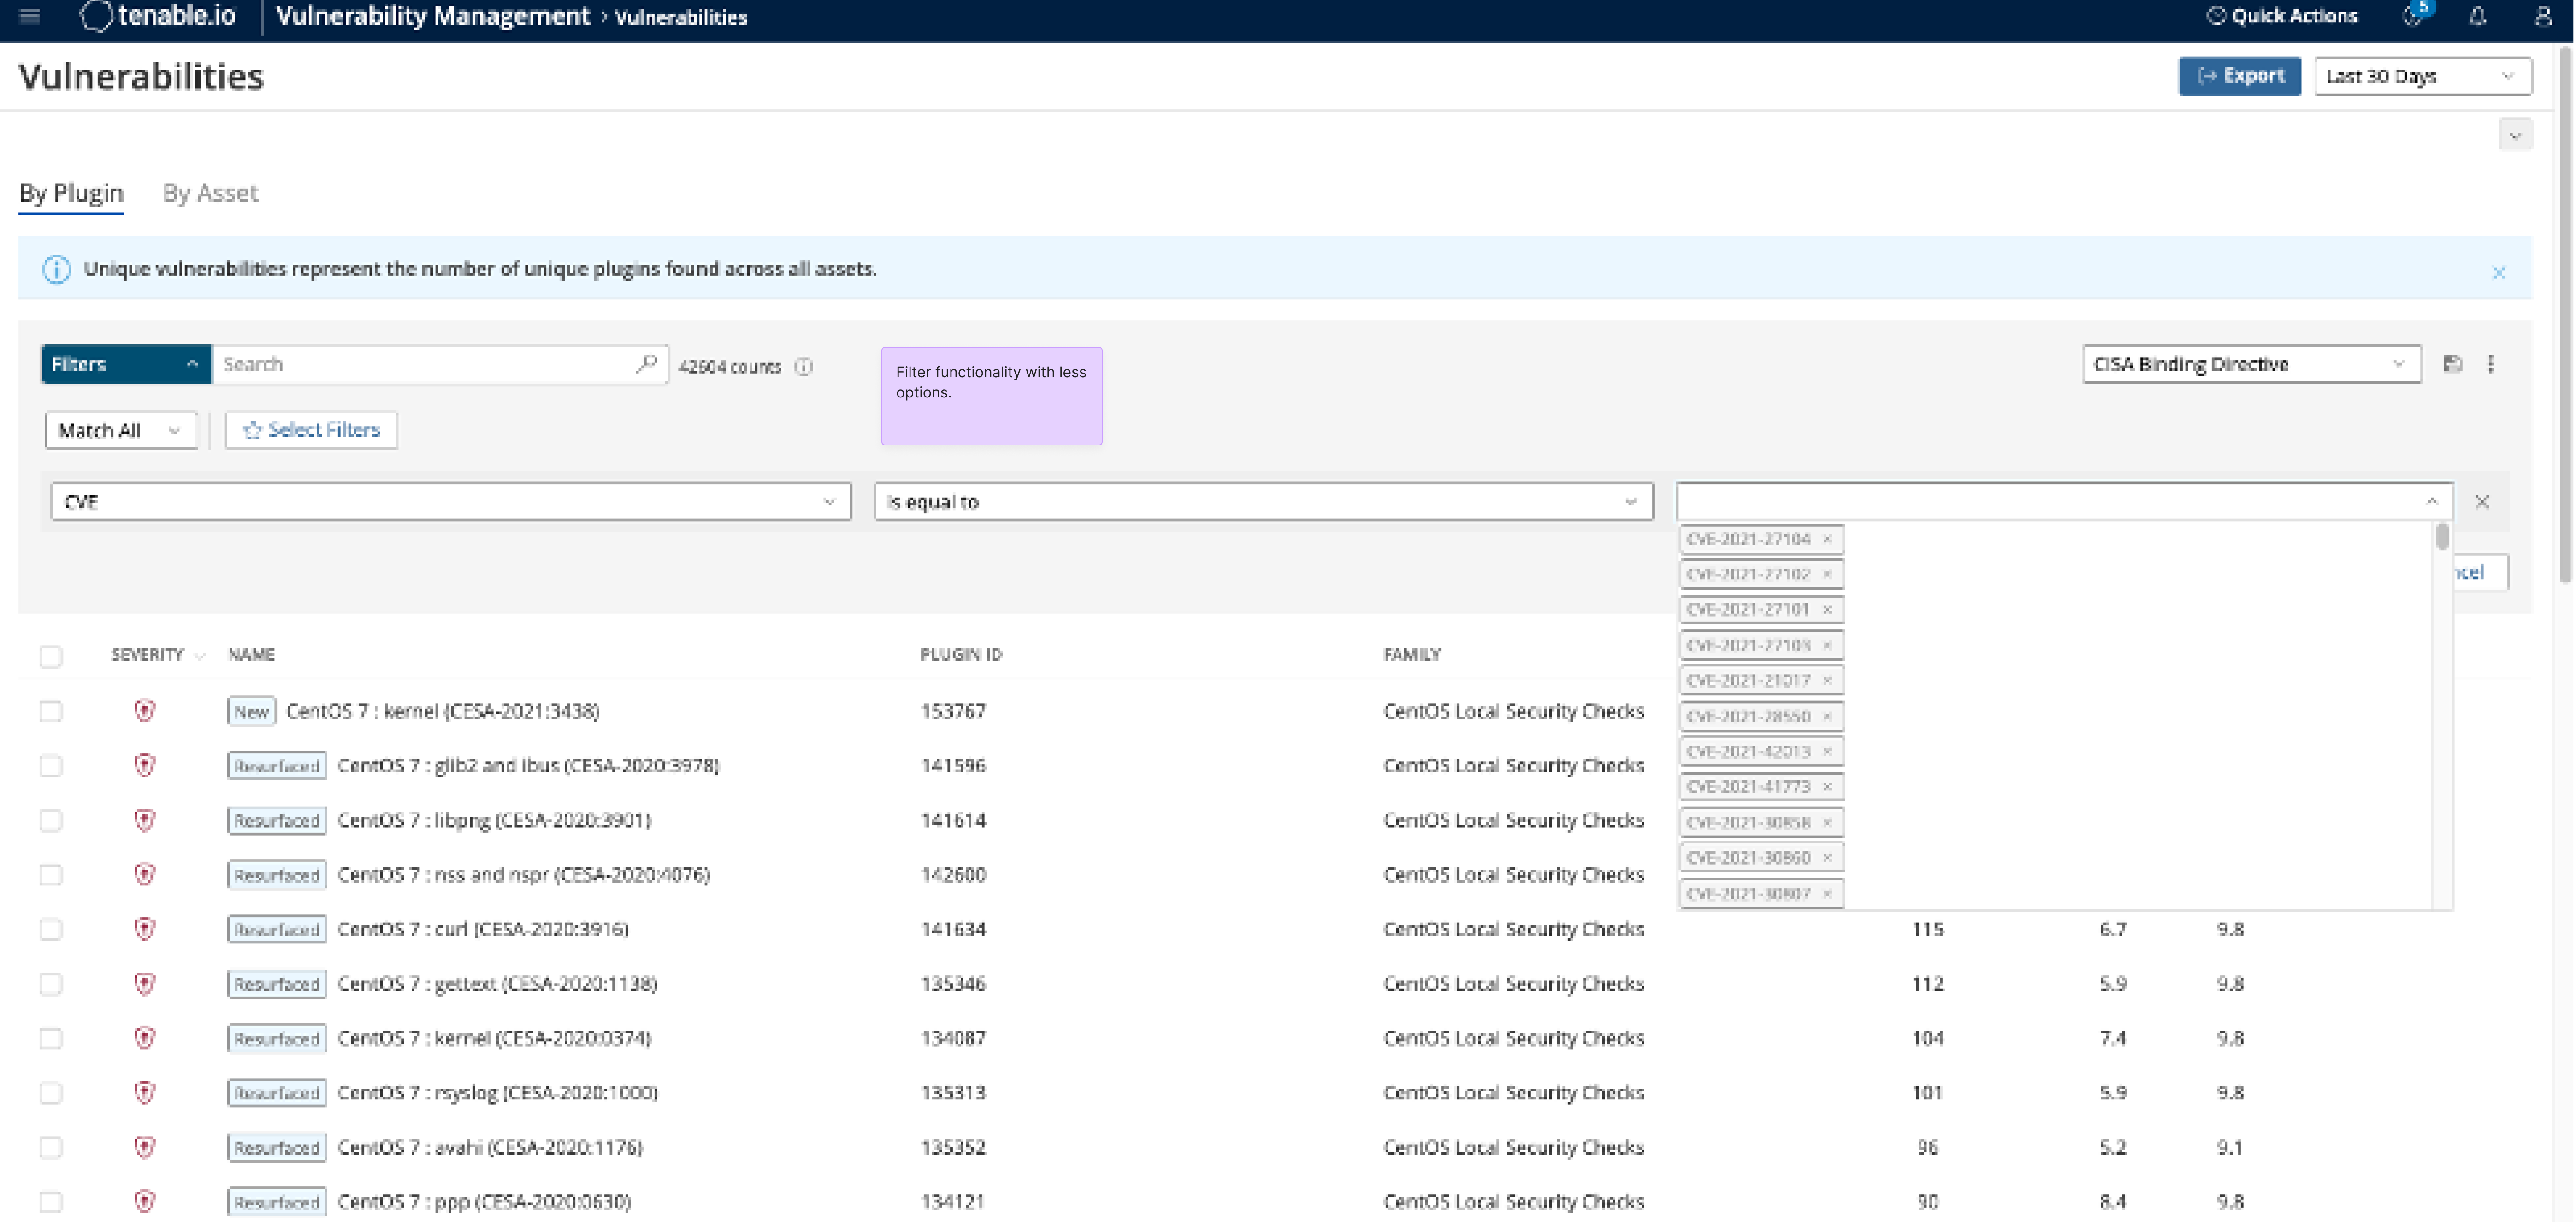Screen dimensions: 2576x1222
Task: Remove the CVE-2021-27104 tag
Action: pos(1827,539)
